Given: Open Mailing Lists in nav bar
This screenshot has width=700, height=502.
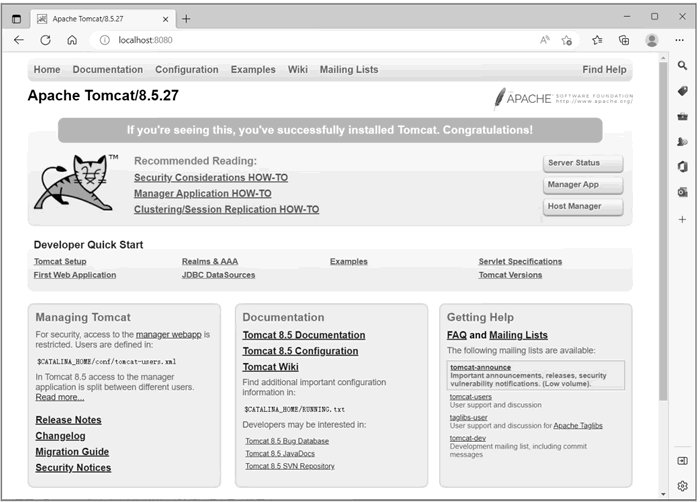Looking at the screenshot, I should click(349, 70).
